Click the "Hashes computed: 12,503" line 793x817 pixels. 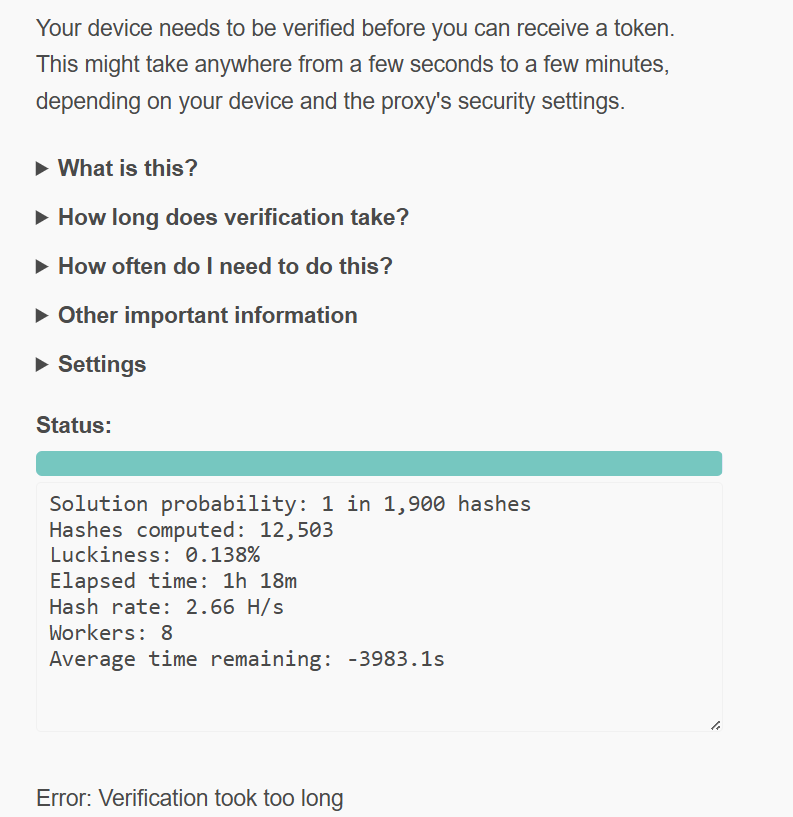tap(191, 530)
